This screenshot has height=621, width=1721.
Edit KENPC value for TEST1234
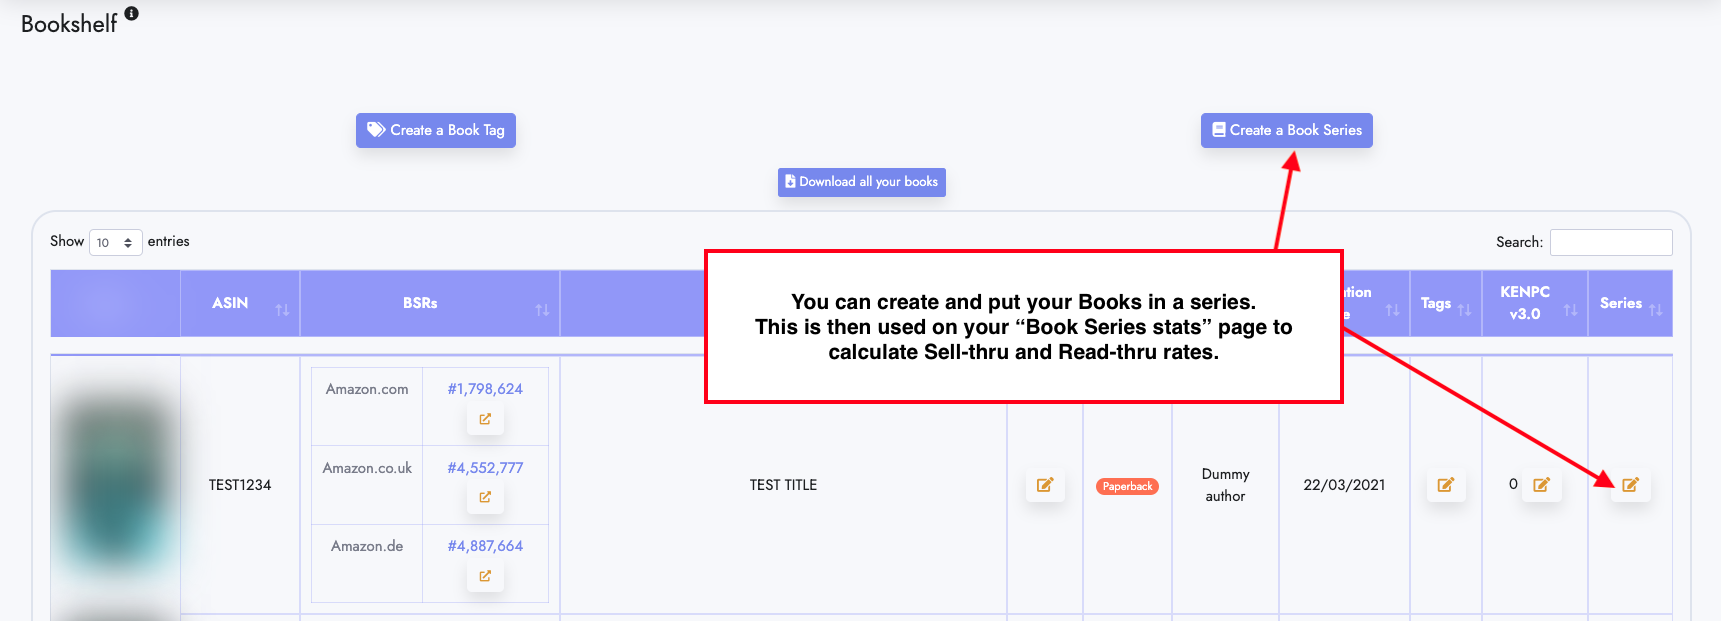pos(1541,485)
